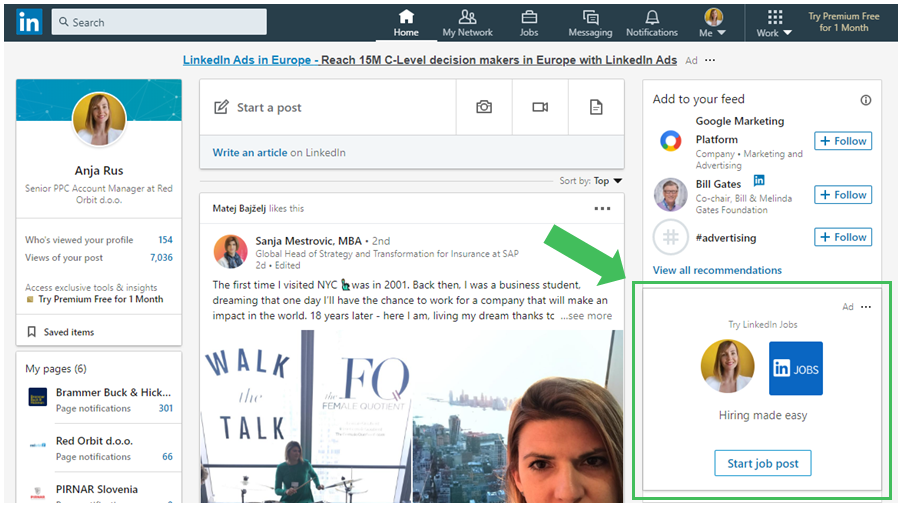Open Saved items
Viewport: 898px width, 508px height.
click(x=69, y=332)
